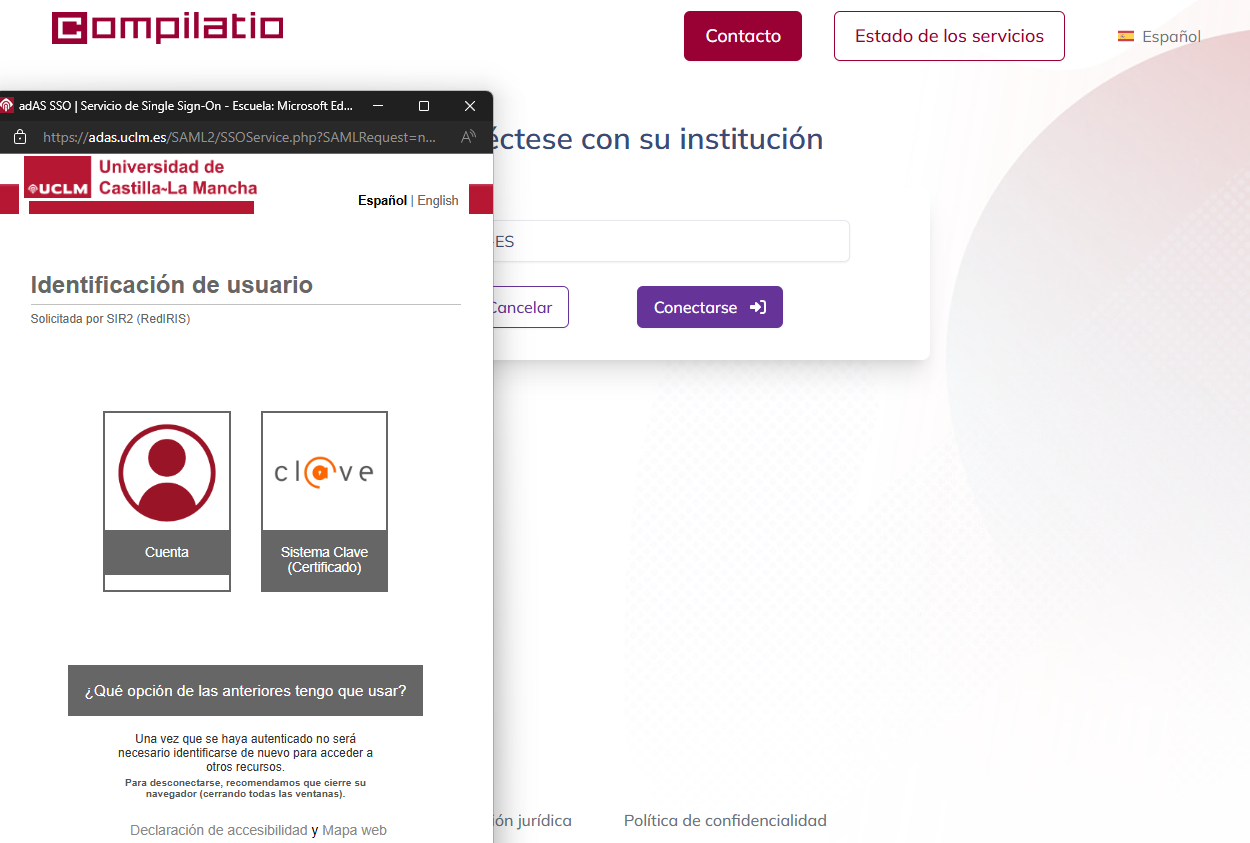
Task: Switch popup language to Español
Action: pos(382,200)
